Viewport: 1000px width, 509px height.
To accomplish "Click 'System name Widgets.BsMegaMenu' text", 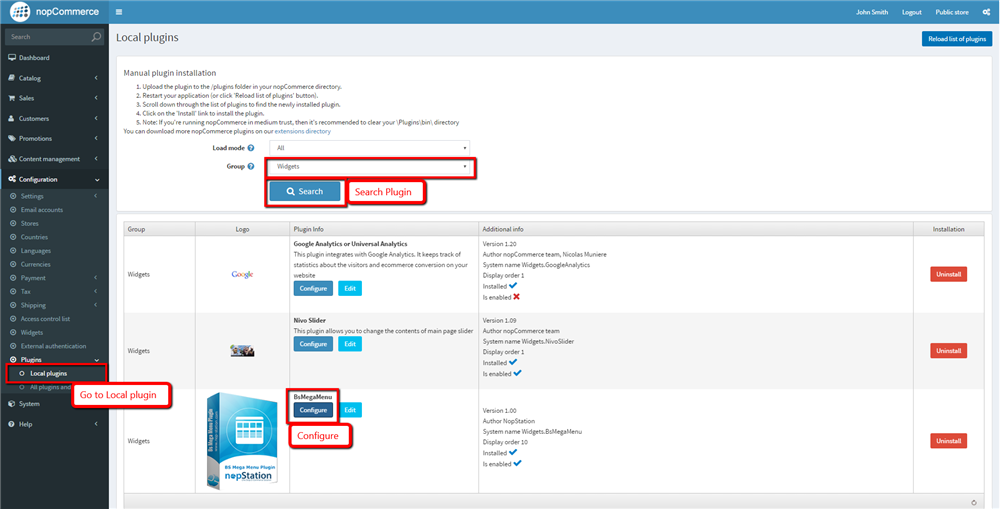I will coord(533,432).
